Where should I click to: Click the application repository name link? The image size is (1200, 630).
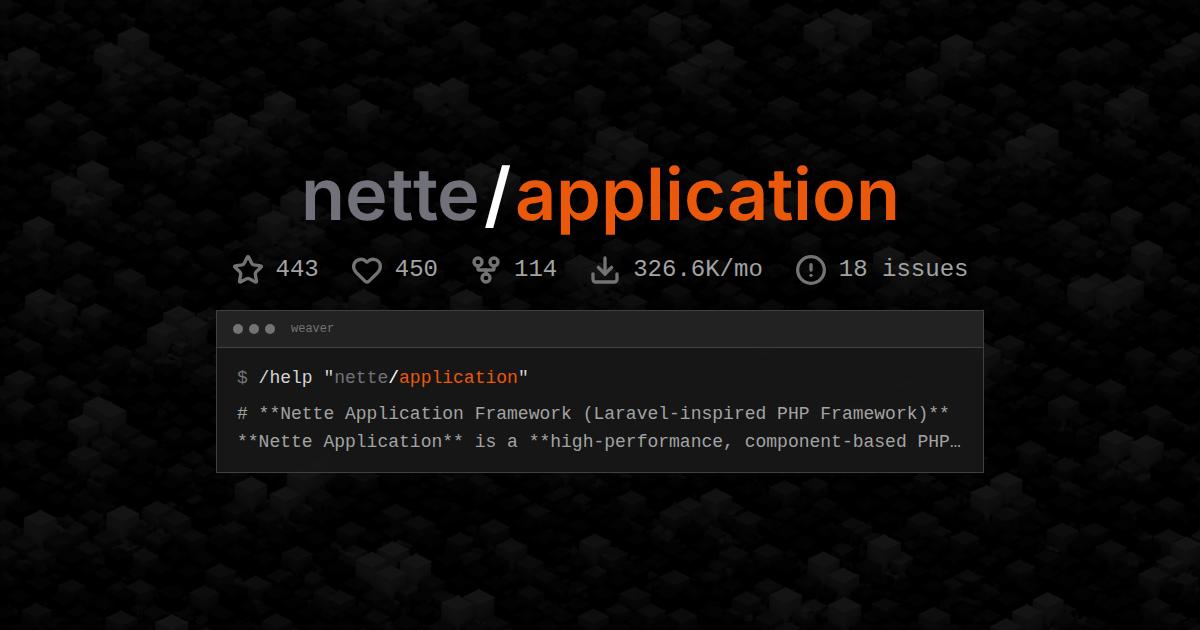[x=705, y=195]
